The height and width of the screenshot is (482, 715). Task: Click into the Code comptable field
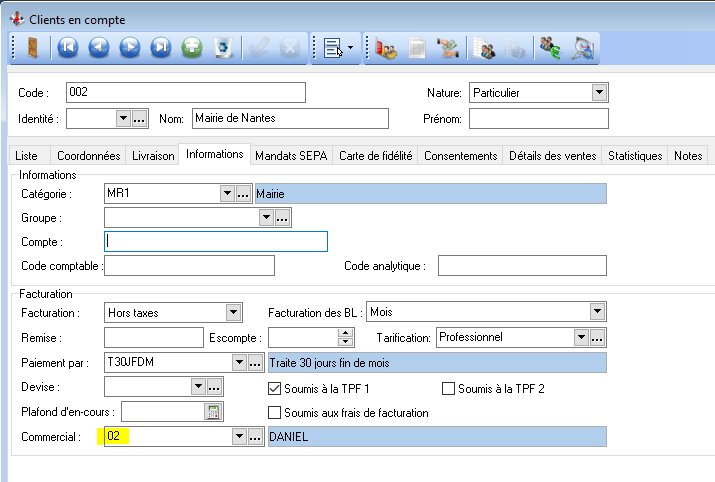coord(189,266)
